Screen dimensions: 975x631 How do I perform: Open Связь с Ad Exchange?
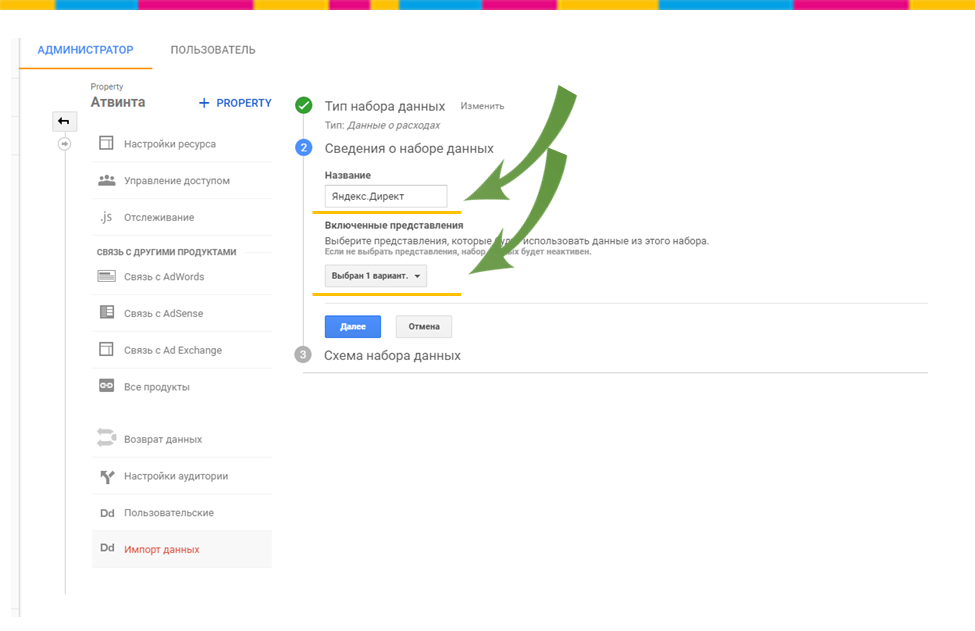[x=182, y=350]
